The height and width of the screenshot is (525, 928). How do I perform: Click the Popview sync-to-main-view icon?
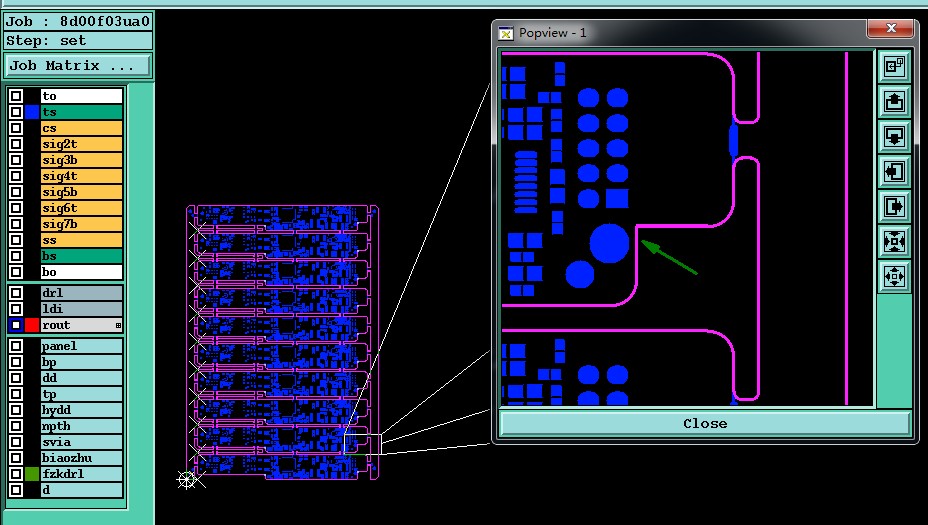(894, 66)
